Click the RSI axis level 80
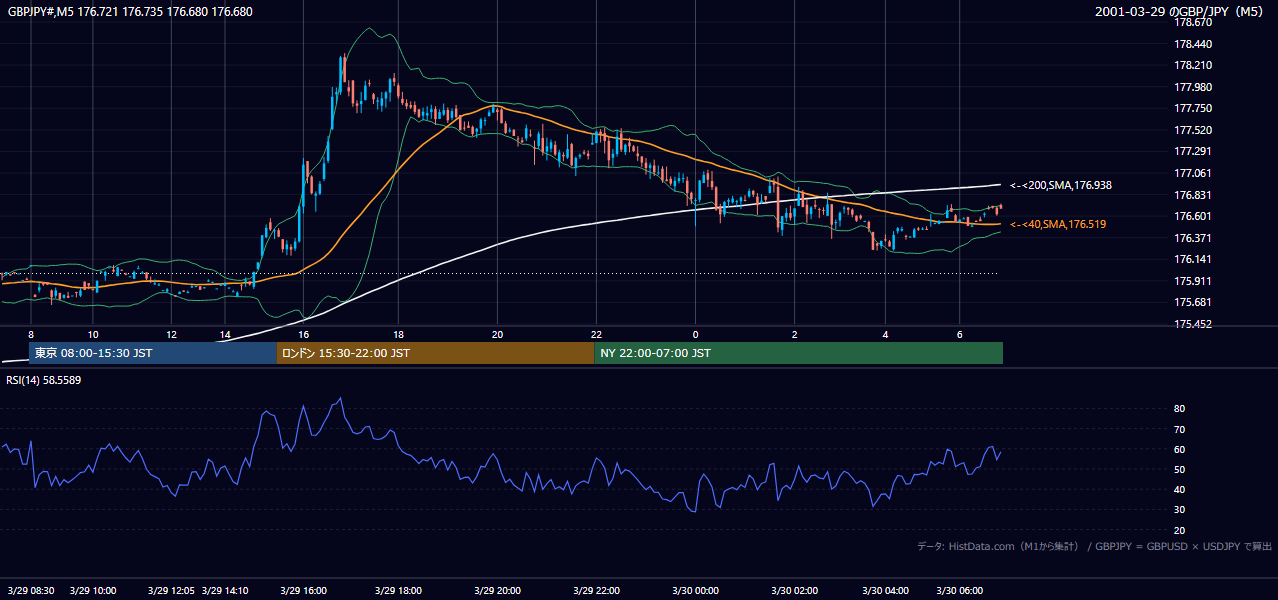 (x=1180, y=409)
